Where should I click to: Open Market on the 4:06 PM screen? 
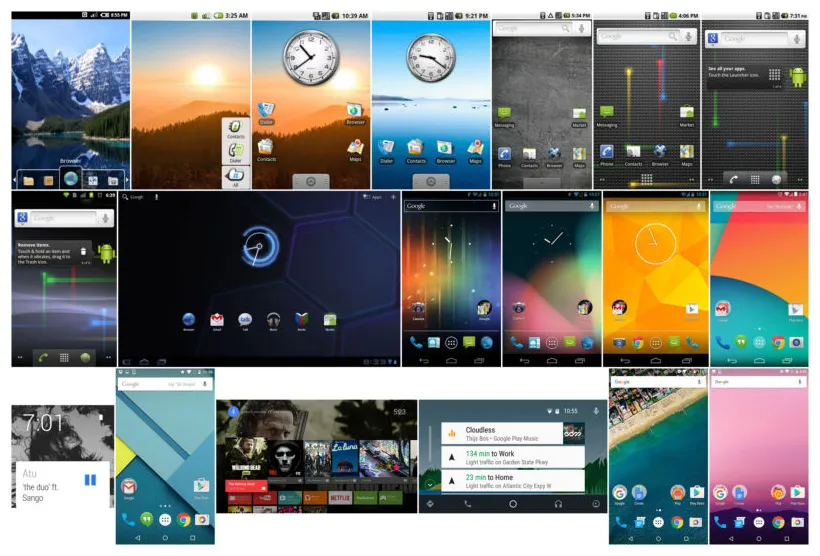[686, 116]
